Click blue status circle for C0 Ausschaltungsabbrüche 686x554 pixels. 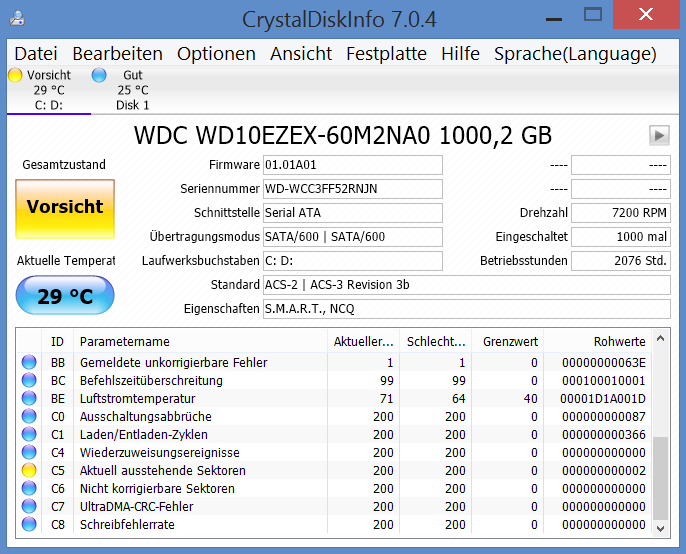pos(29,416)
